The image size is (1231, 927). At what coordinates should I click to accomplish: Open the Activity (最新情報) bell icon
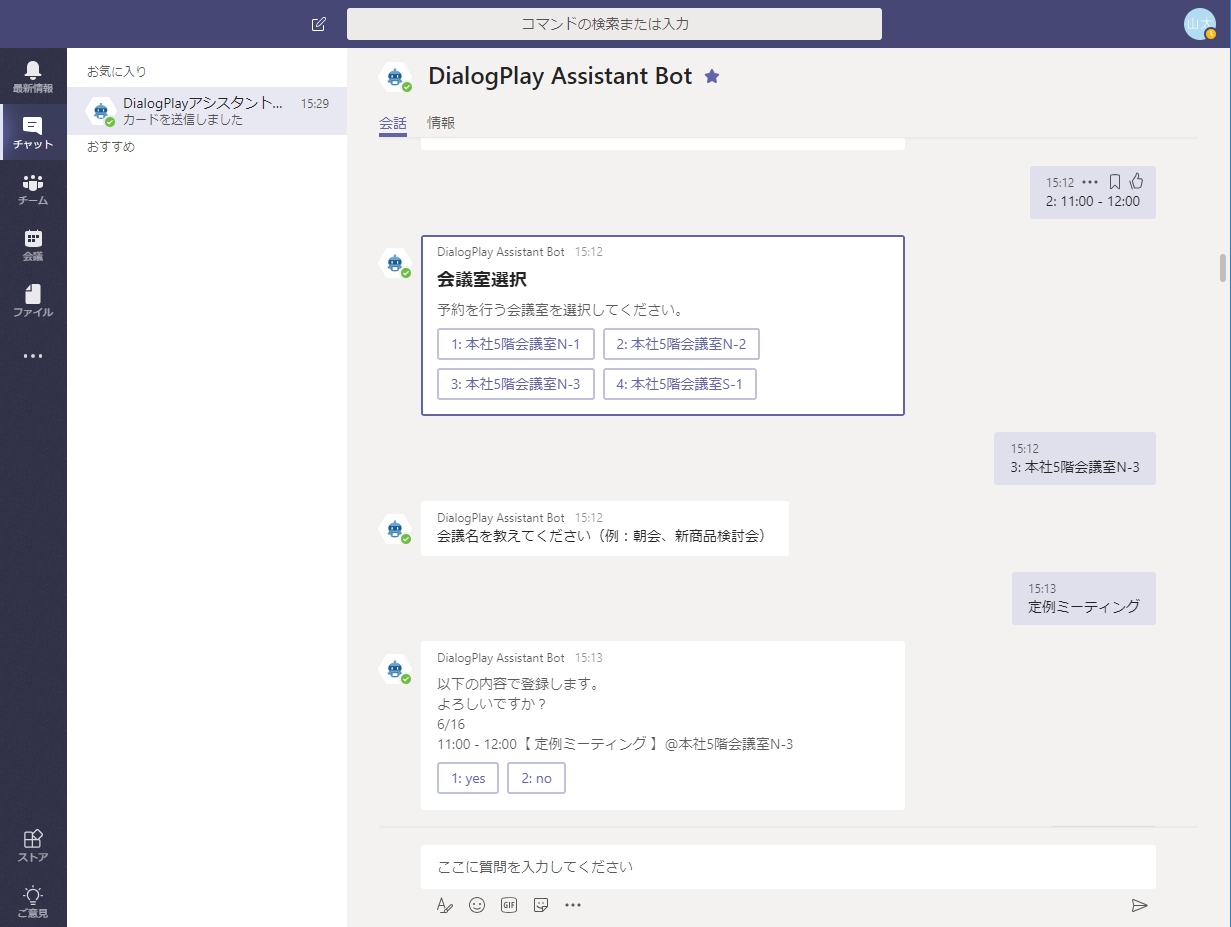tap(33, 76)
